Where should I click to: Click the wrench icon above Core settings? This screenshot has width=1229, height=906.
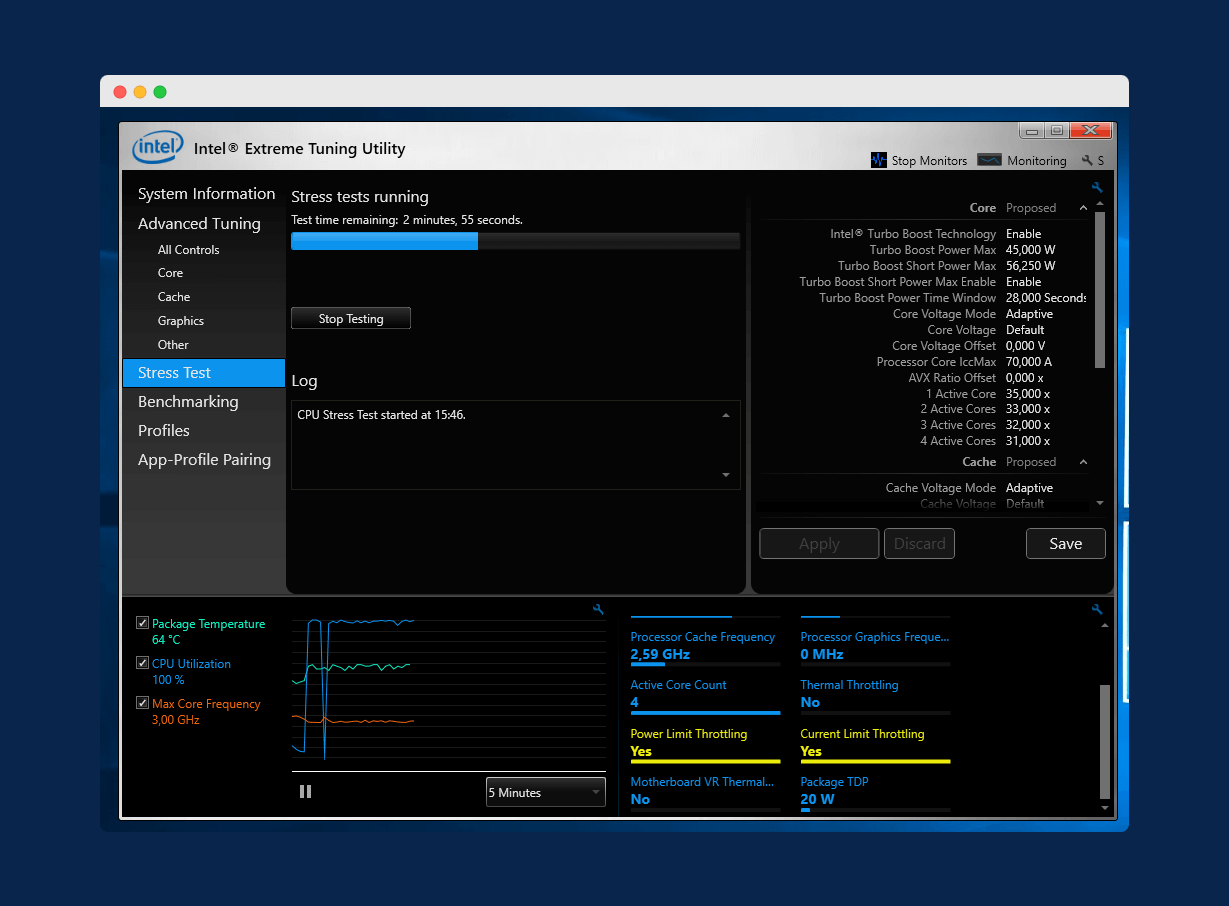coord(1097,188)
